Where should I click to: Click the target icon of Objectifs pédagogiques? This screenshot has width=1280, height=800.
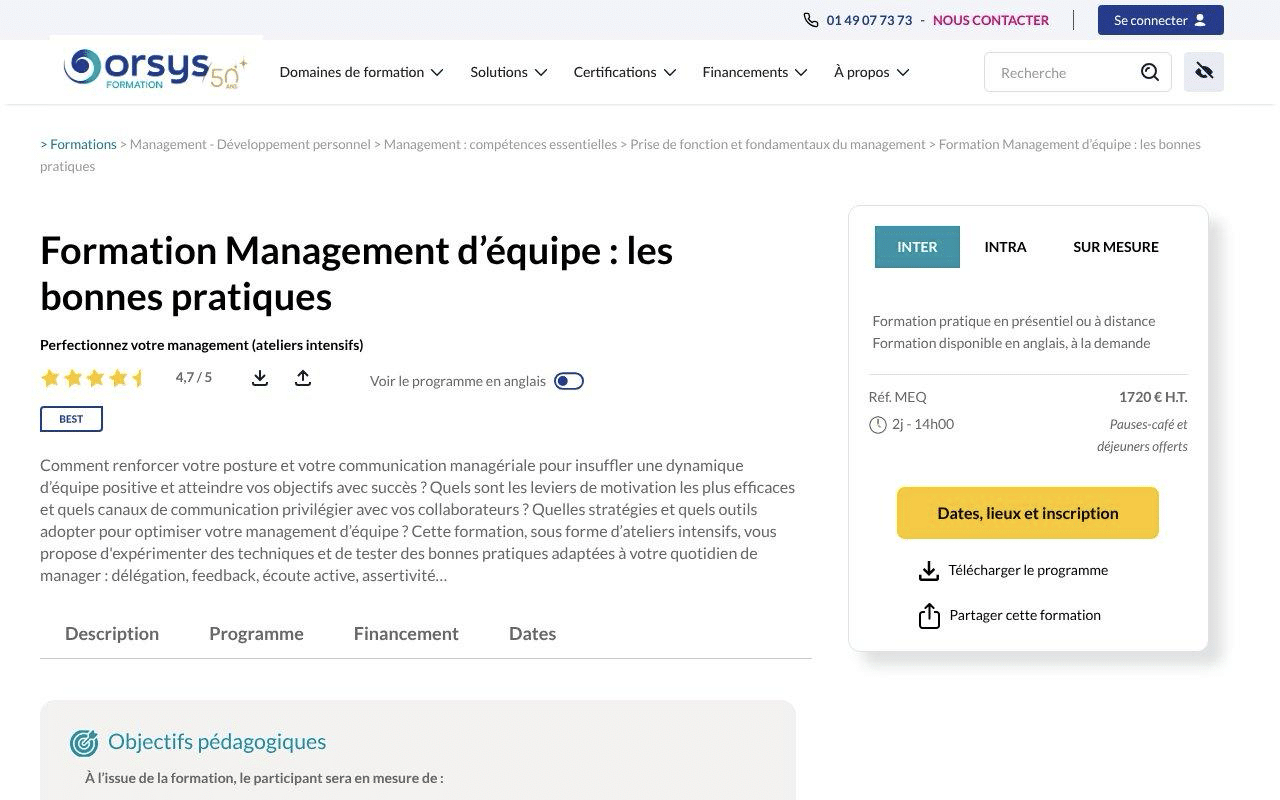click(84, 743)
